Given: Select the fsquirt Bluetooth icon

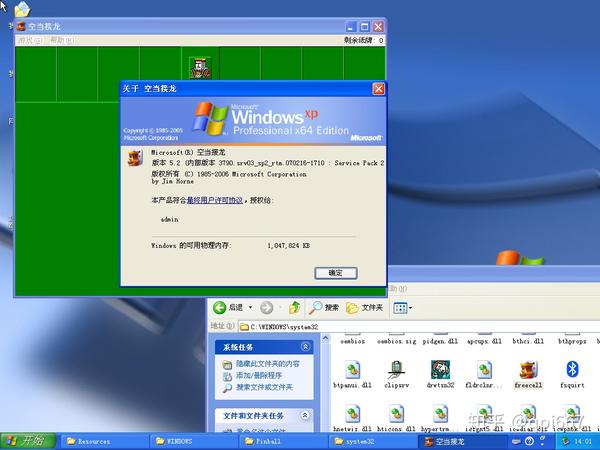Looking at the screenshot, I should pos(572,370).
